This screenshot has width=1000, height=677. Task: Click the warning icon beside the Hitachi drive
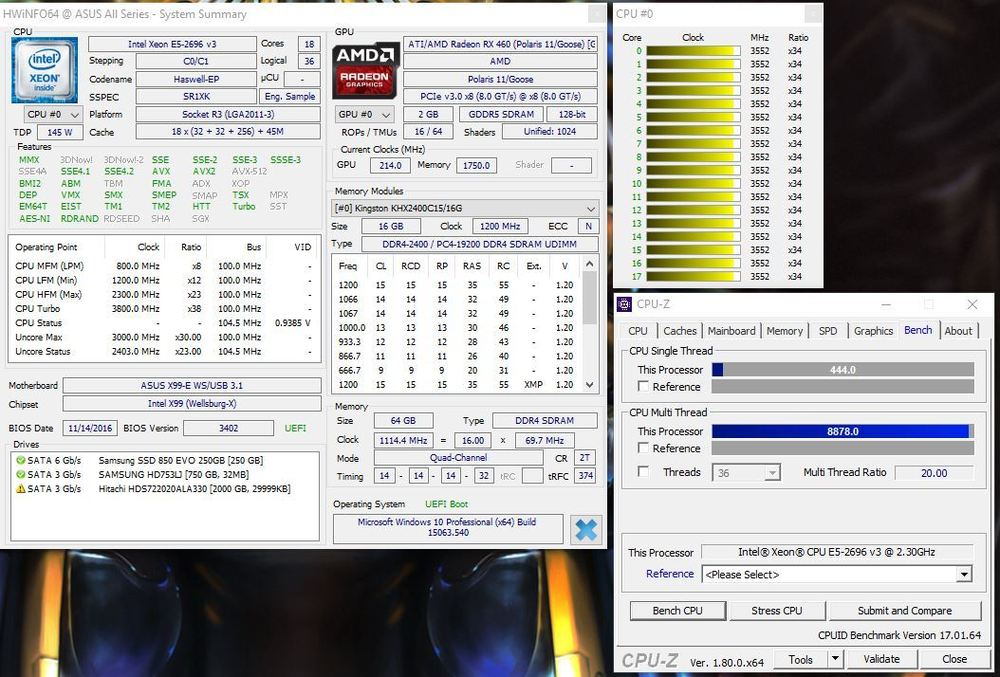(x=20, y=489)
